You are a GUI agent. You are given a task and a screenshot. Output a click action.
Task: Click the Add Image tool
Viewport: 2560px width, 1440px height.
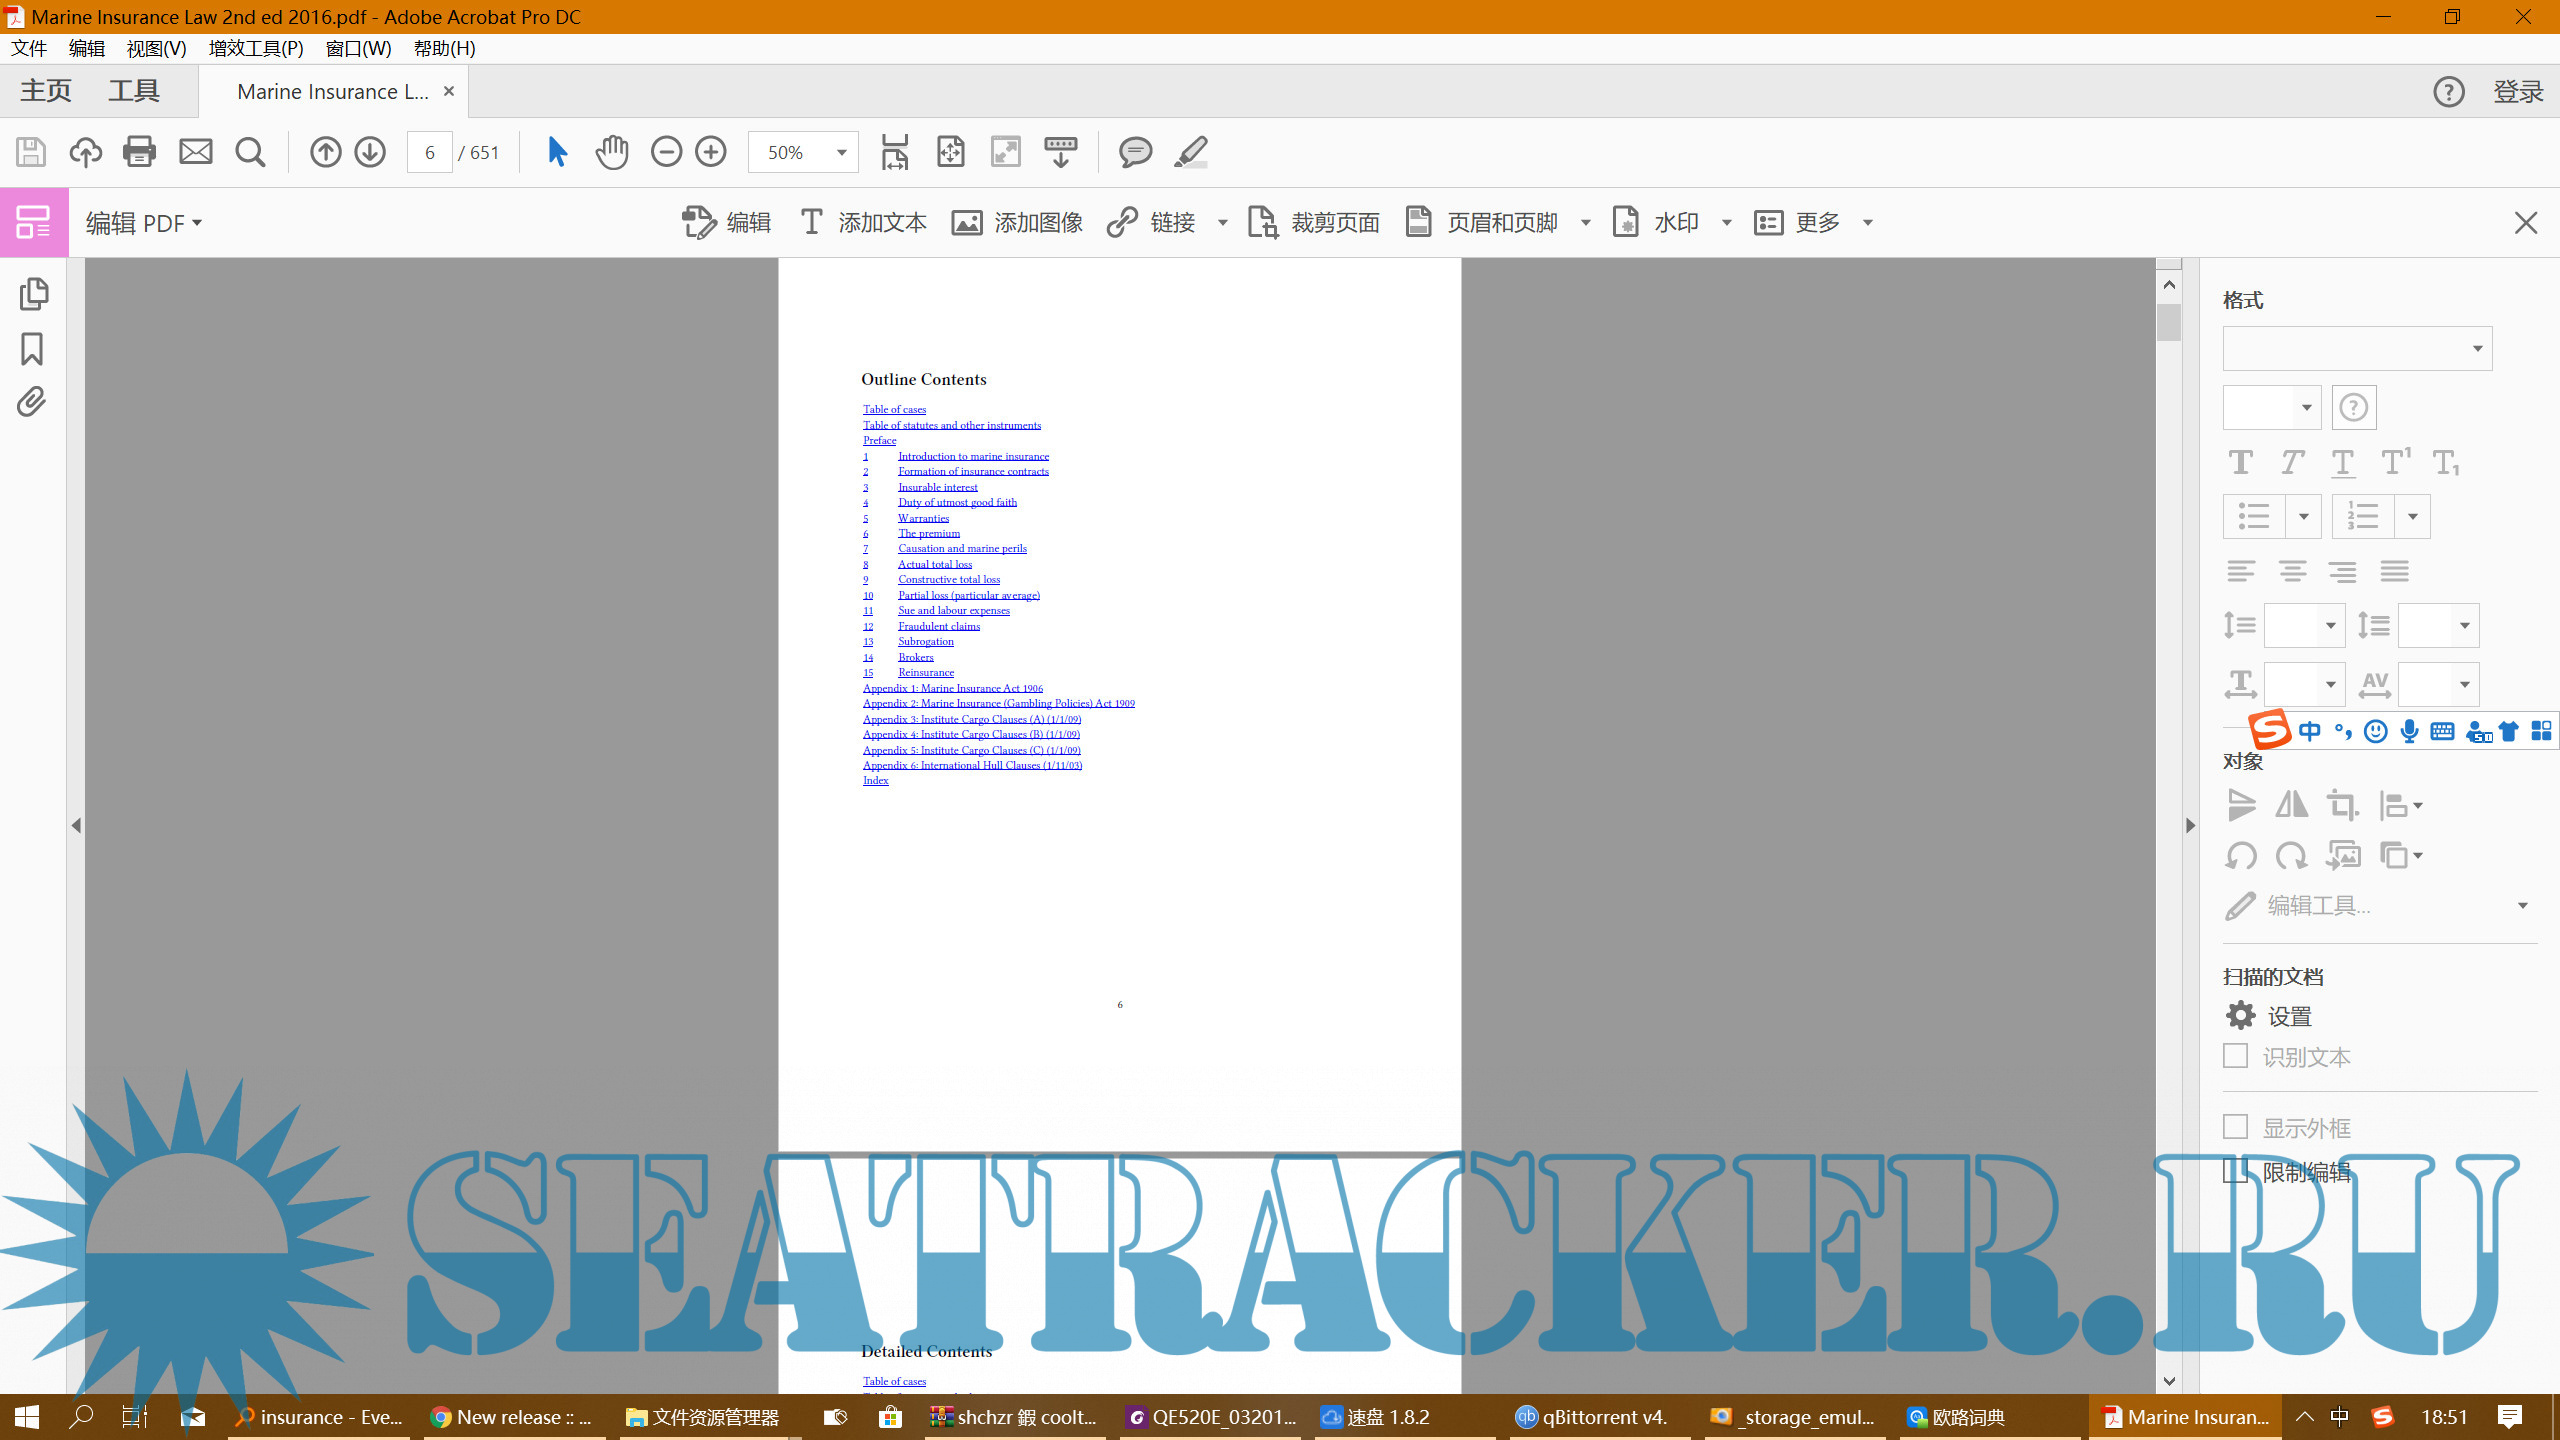(1017, 222)
